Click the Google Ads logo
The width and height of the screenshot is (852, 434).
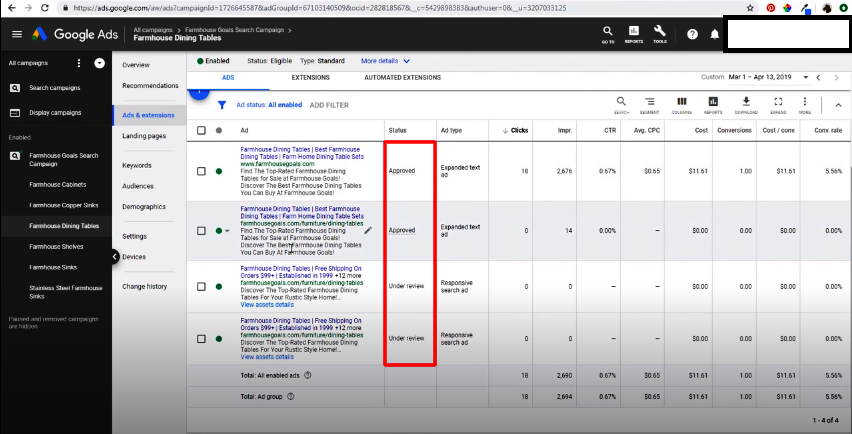tap(74, 34)
